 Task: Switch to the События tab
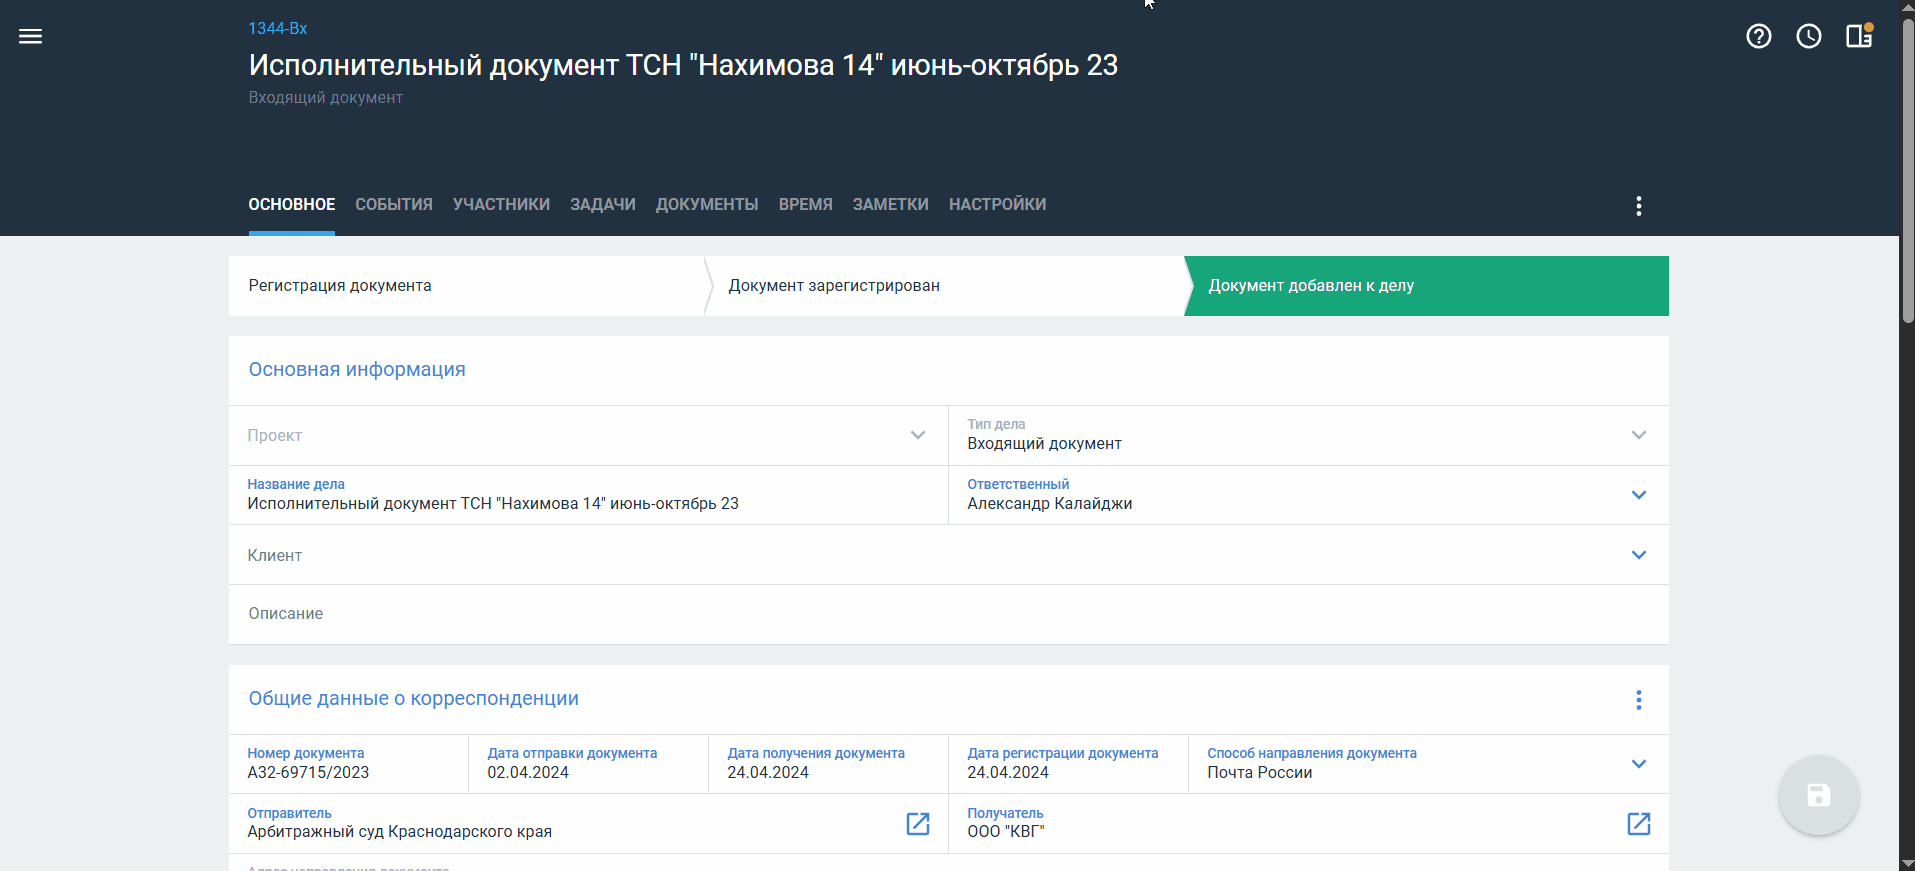394,205
